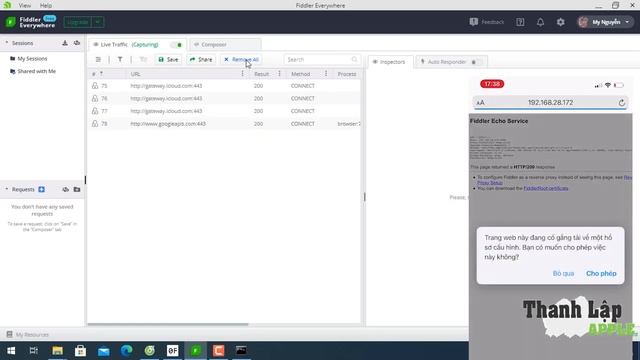Screen dimensions: 640x360
Task: Tap Bỏ qua in the phone dialog
Action: click(563, 273)
